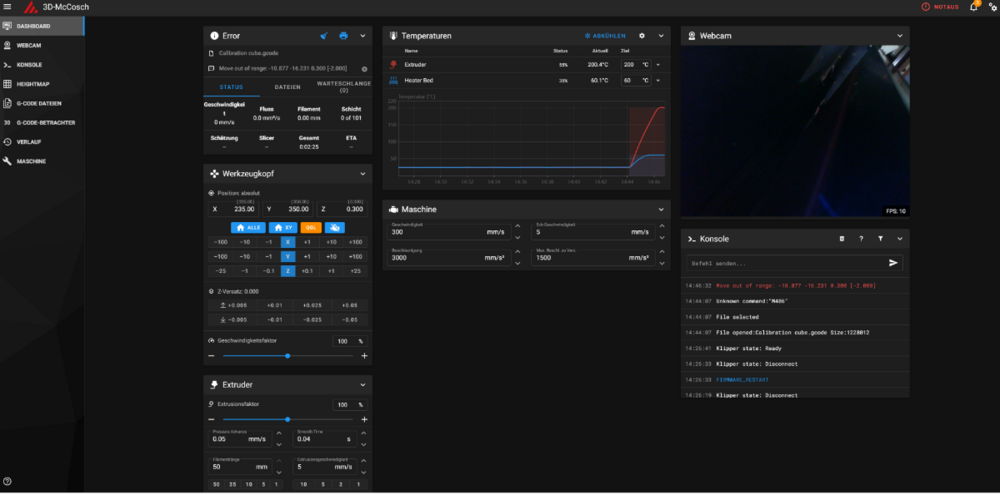Collapse the Werkzeugkopf panel
1000x495 pixels.
click(363, 174)
